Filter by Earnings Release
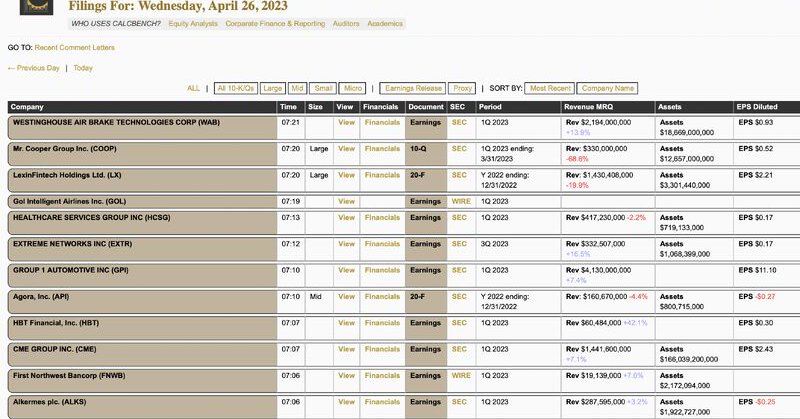Image resolution: width=800 pixels, height=419 pixels. point(413,88)
